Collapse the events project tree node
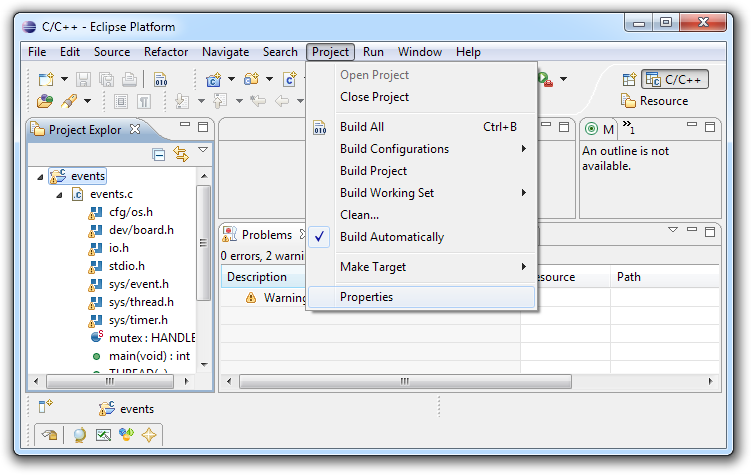This screenshot has width=752, height=475. point(40,177)
